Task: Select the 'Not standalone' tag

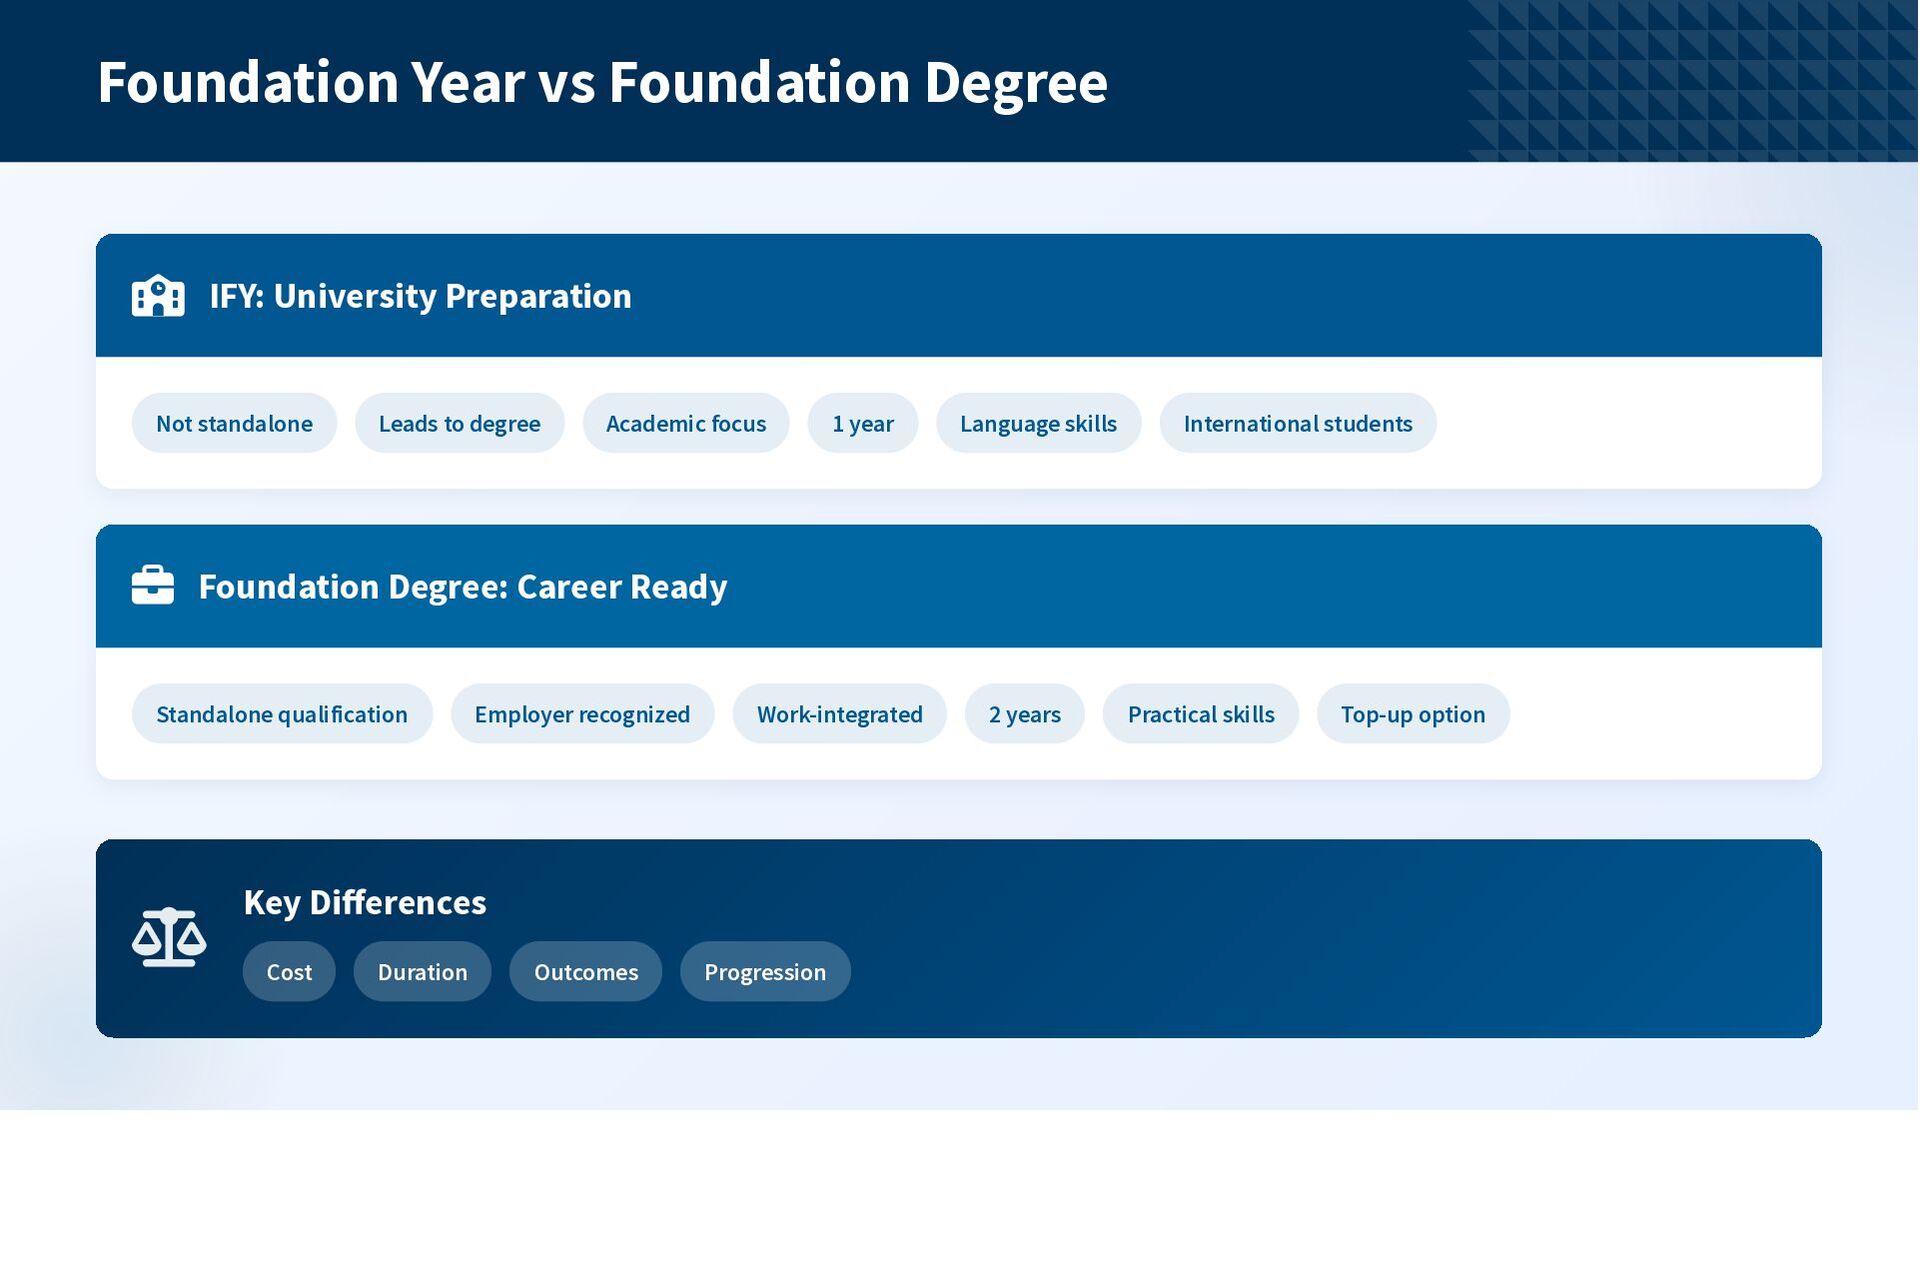Action: pyautogui.click(x=234, y=424)
